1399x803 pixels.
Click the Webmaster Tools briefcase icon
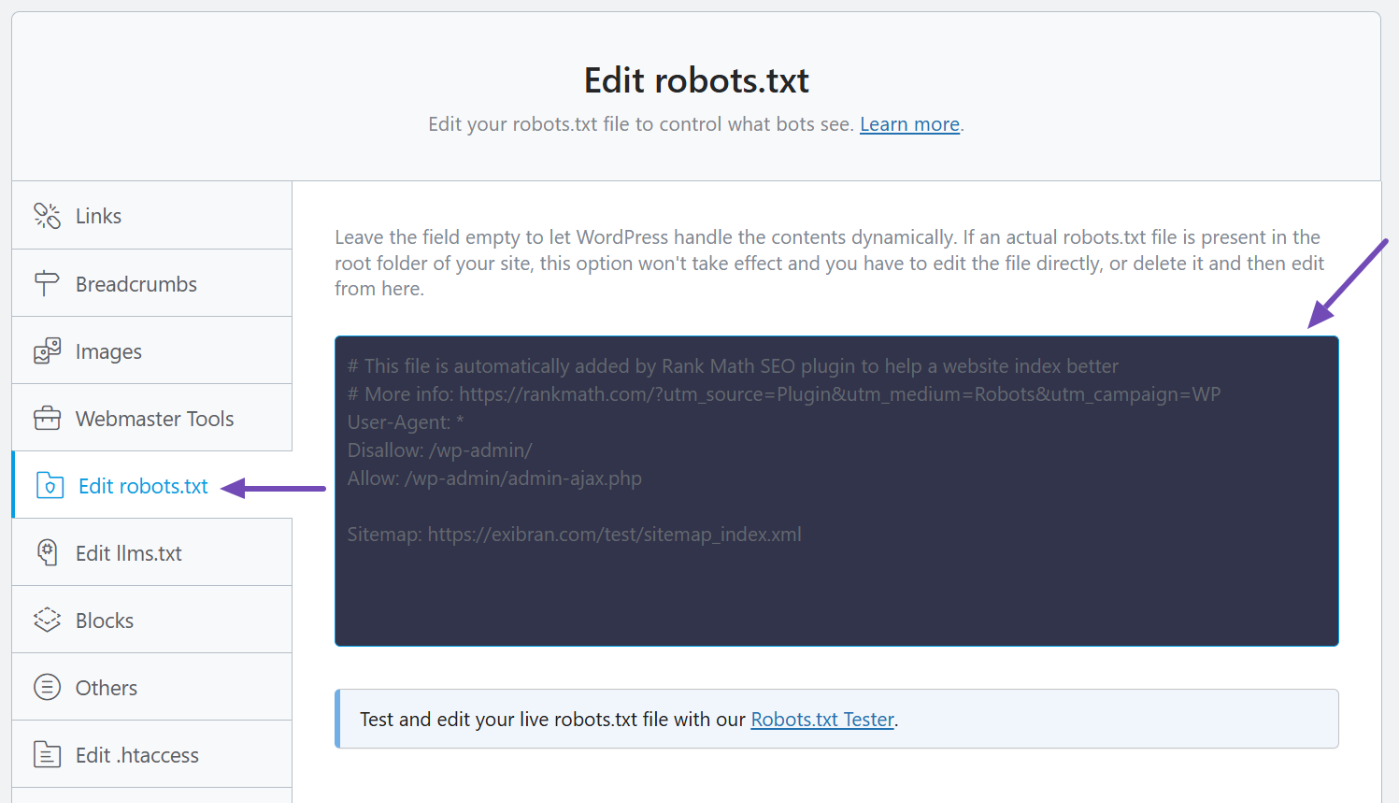click(47, 419)
